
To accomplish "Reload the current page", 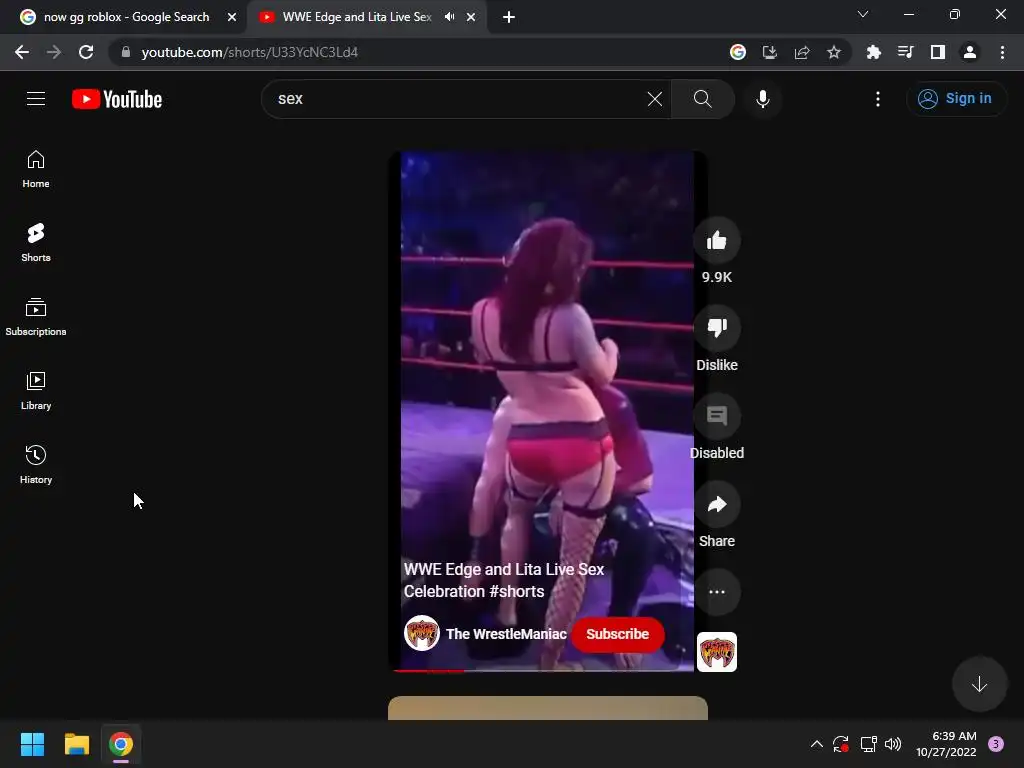I will 86,52.
